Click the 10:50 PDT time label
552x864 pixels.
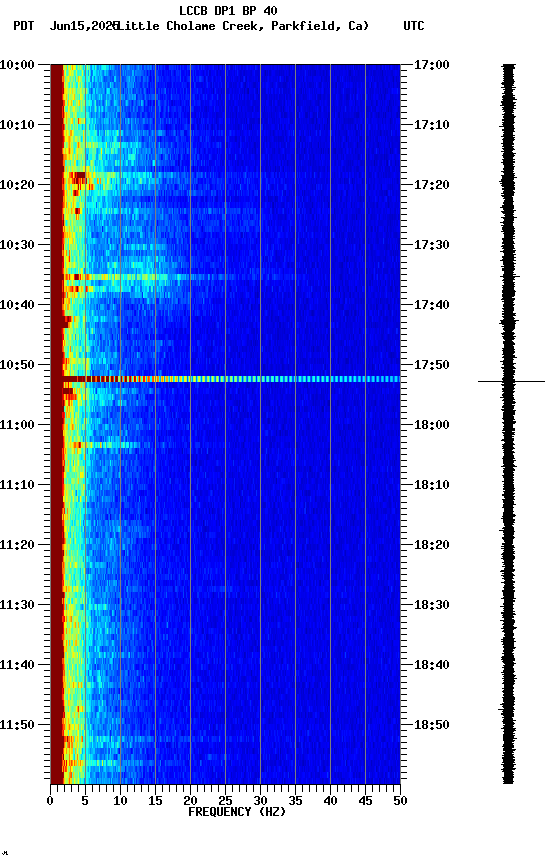(17, 365)
